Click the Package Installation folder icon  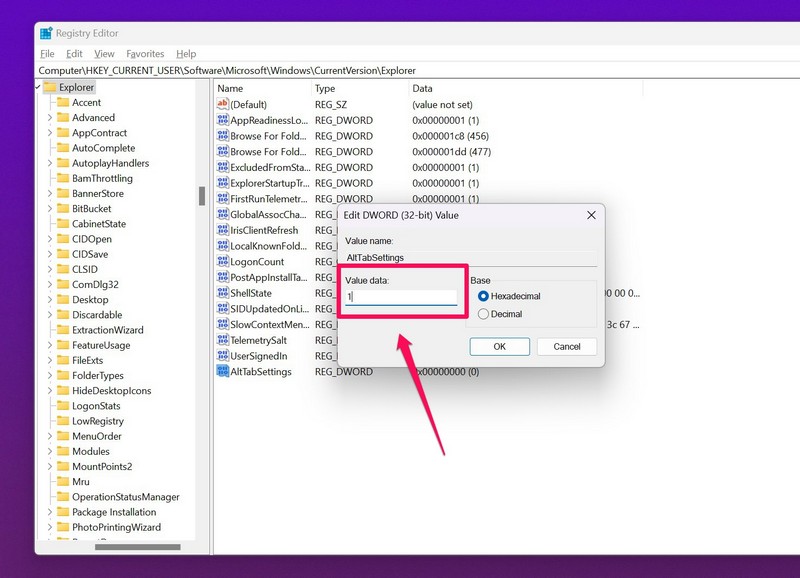click(63, 512)
